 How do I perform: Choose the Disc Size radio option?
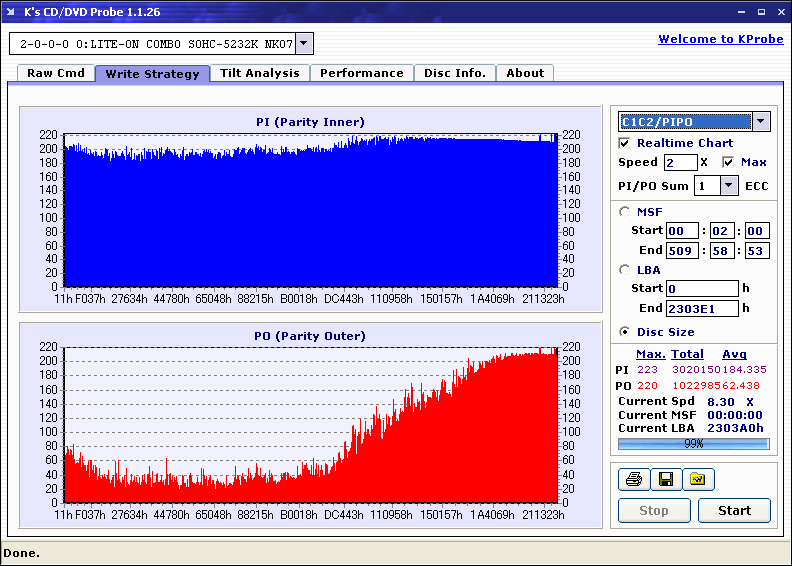pos(625,332)
